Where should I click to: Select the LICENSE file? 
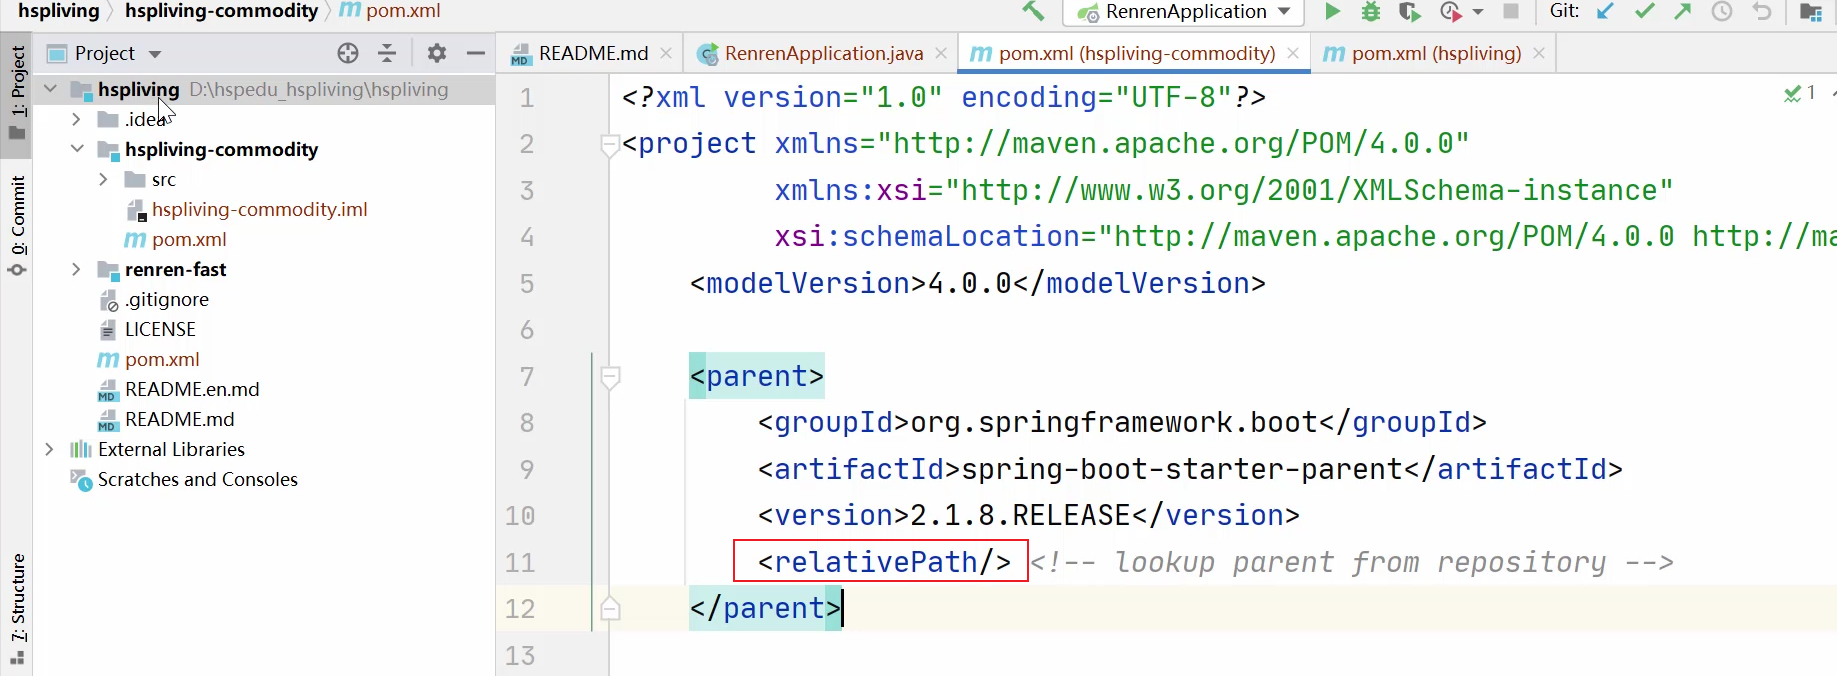coord(160,329)
